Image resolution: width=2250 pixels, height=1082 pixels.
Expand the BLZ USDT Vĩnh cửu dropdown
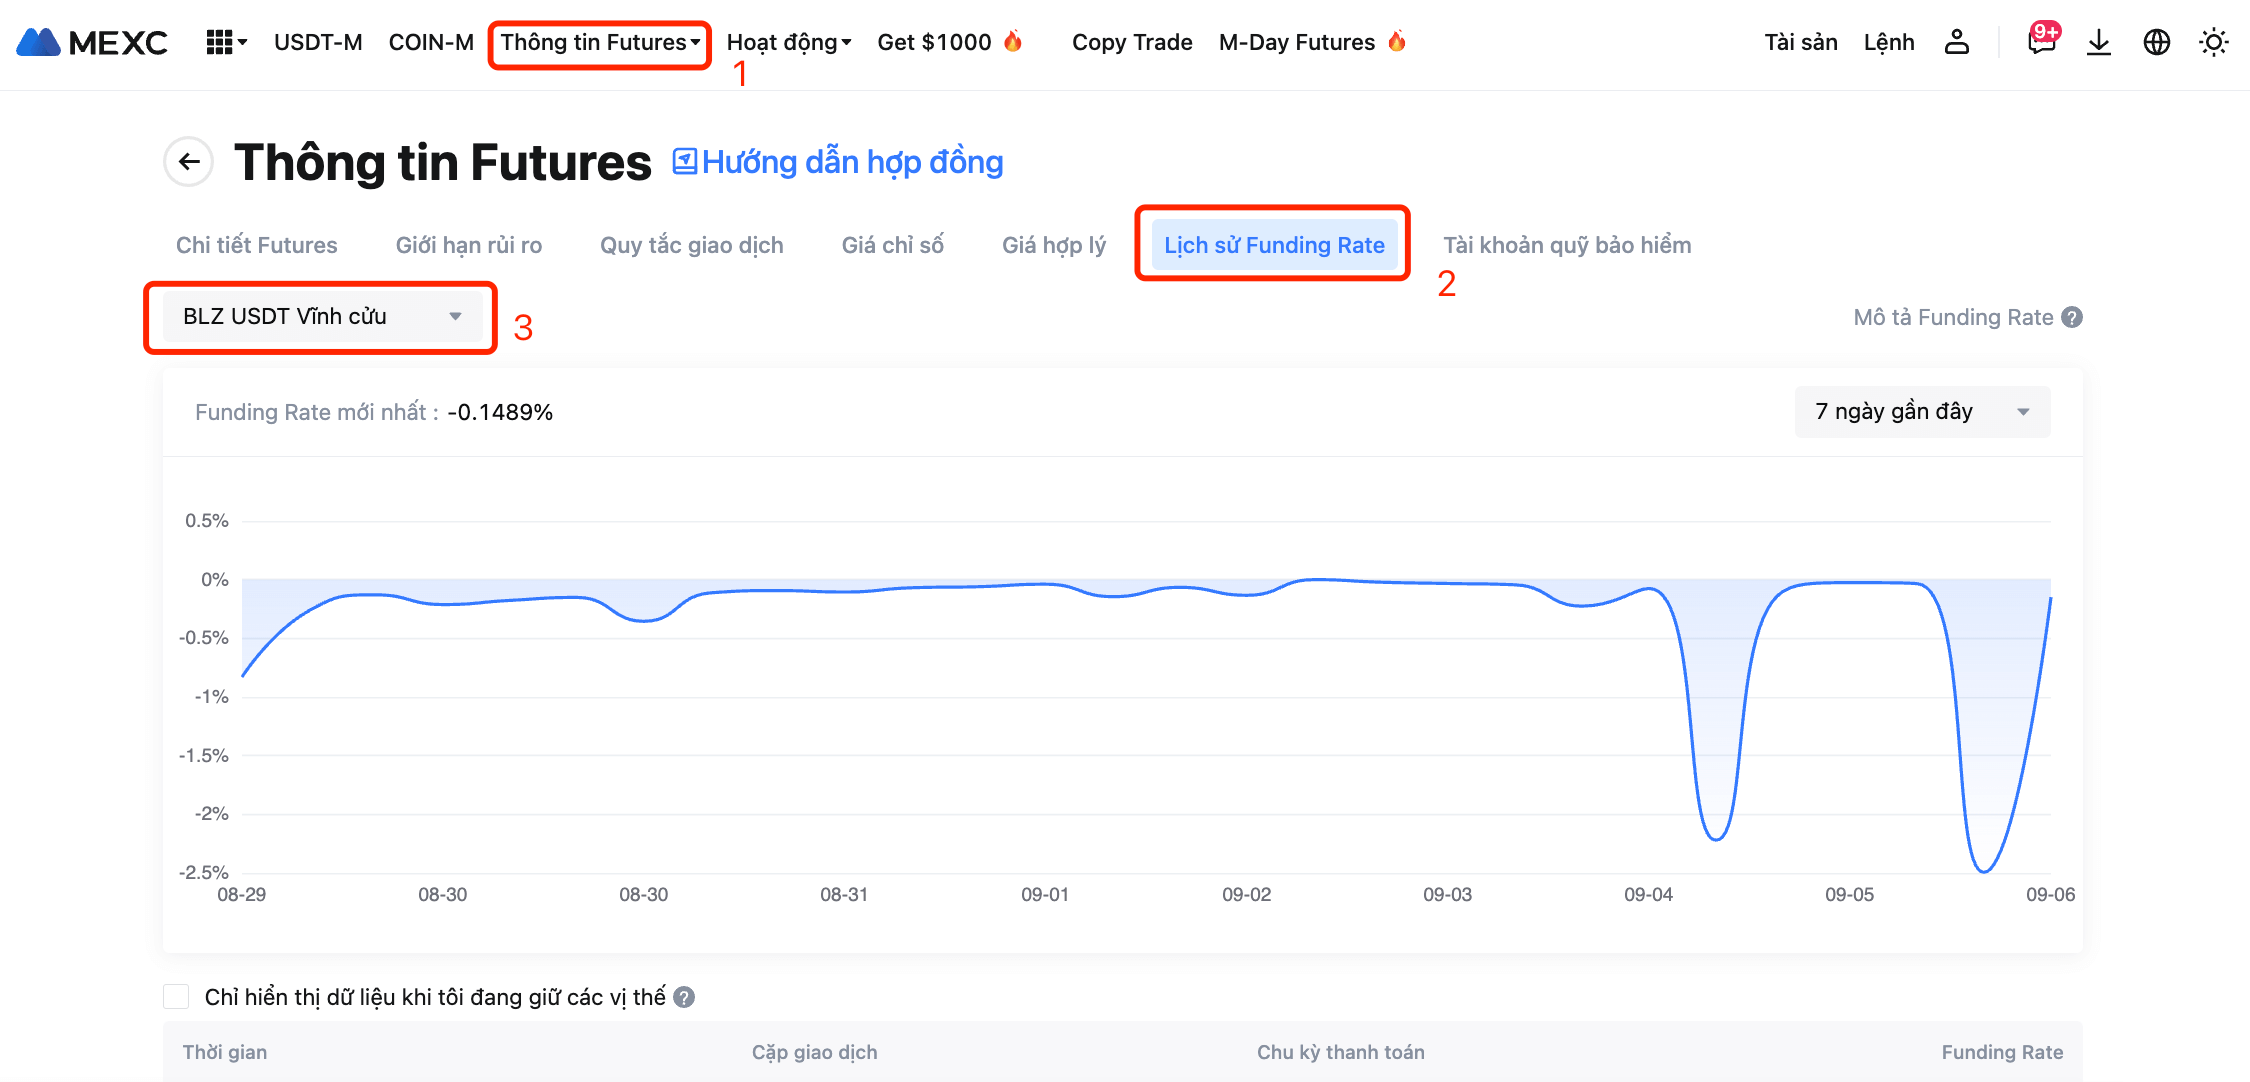point(321,316)
